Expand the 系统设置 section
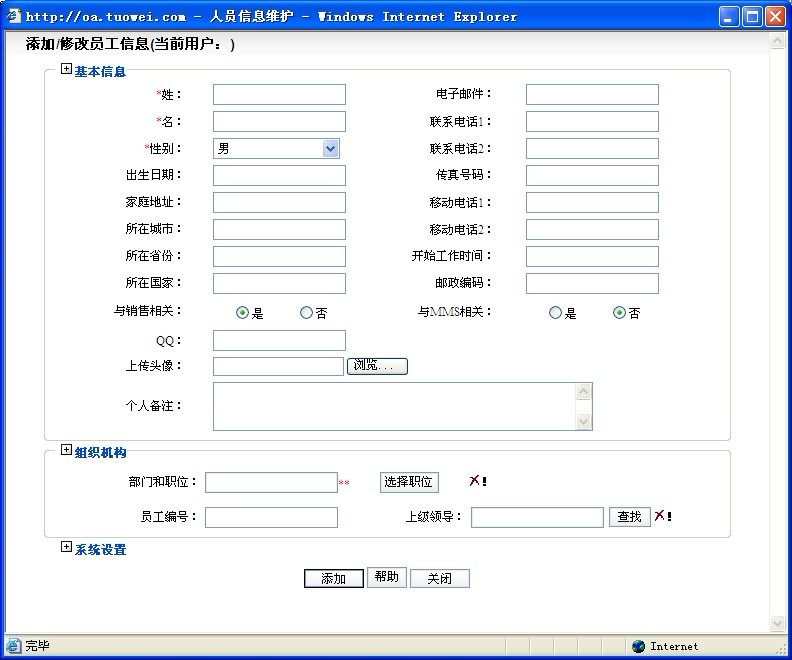The width and height of the screenshot is (792, 660). click(x=67, y=548)
